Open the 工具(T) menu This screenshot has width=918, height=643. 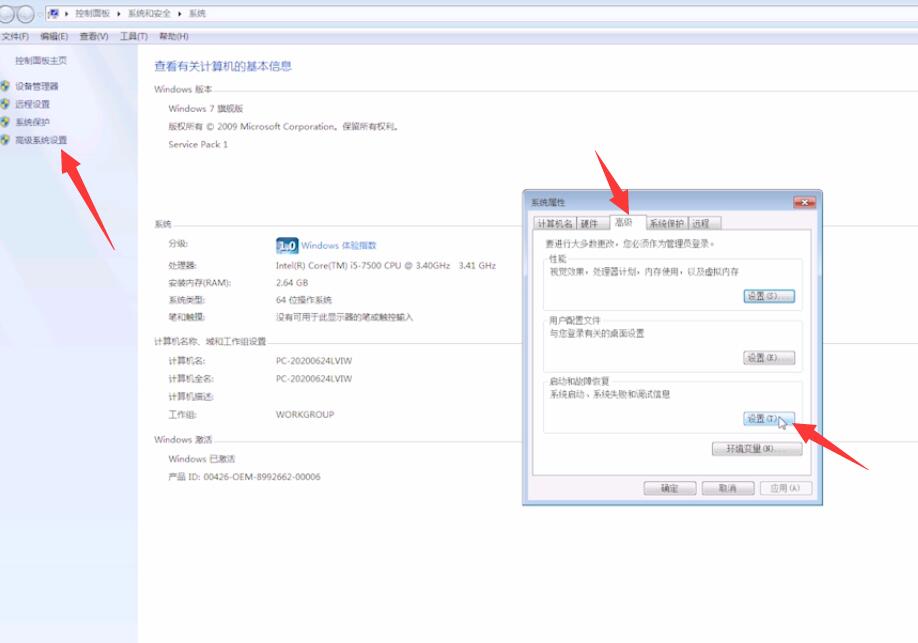133,36
